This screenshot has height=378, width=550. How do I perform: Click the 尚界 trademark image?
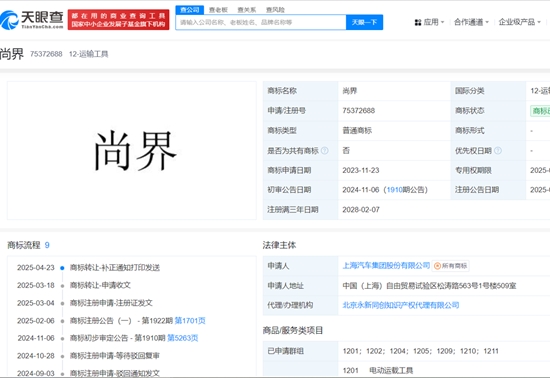tap(132, 150)
